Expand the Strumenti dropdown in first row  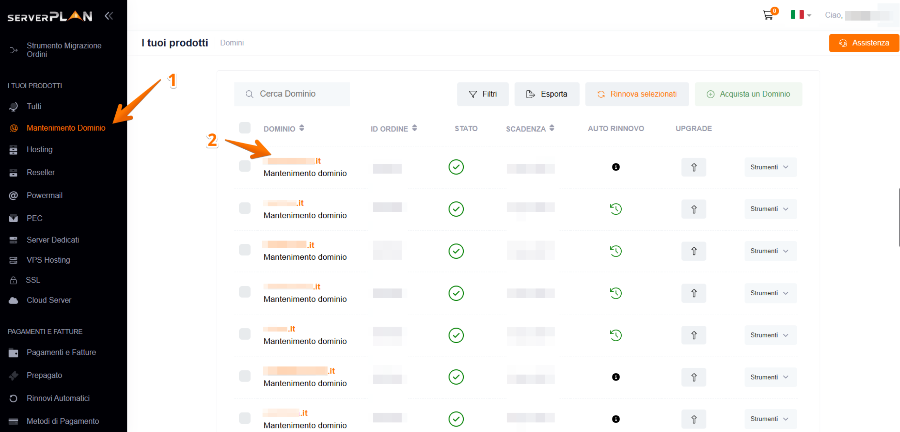pyautogui.click(x=770, y=167)
